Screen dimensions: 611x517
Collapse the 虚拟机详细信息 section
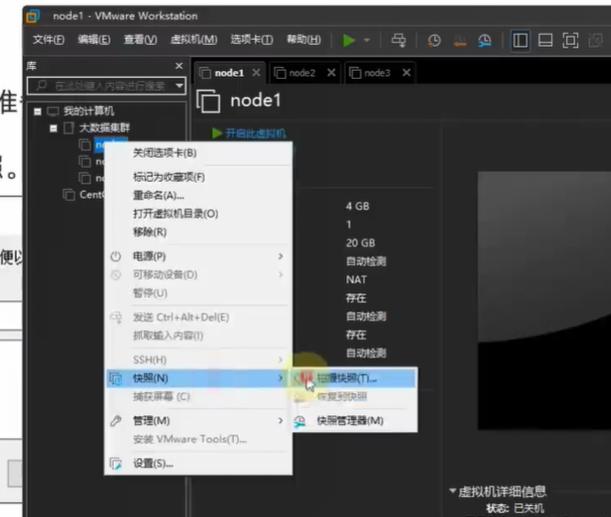[452, 491]
